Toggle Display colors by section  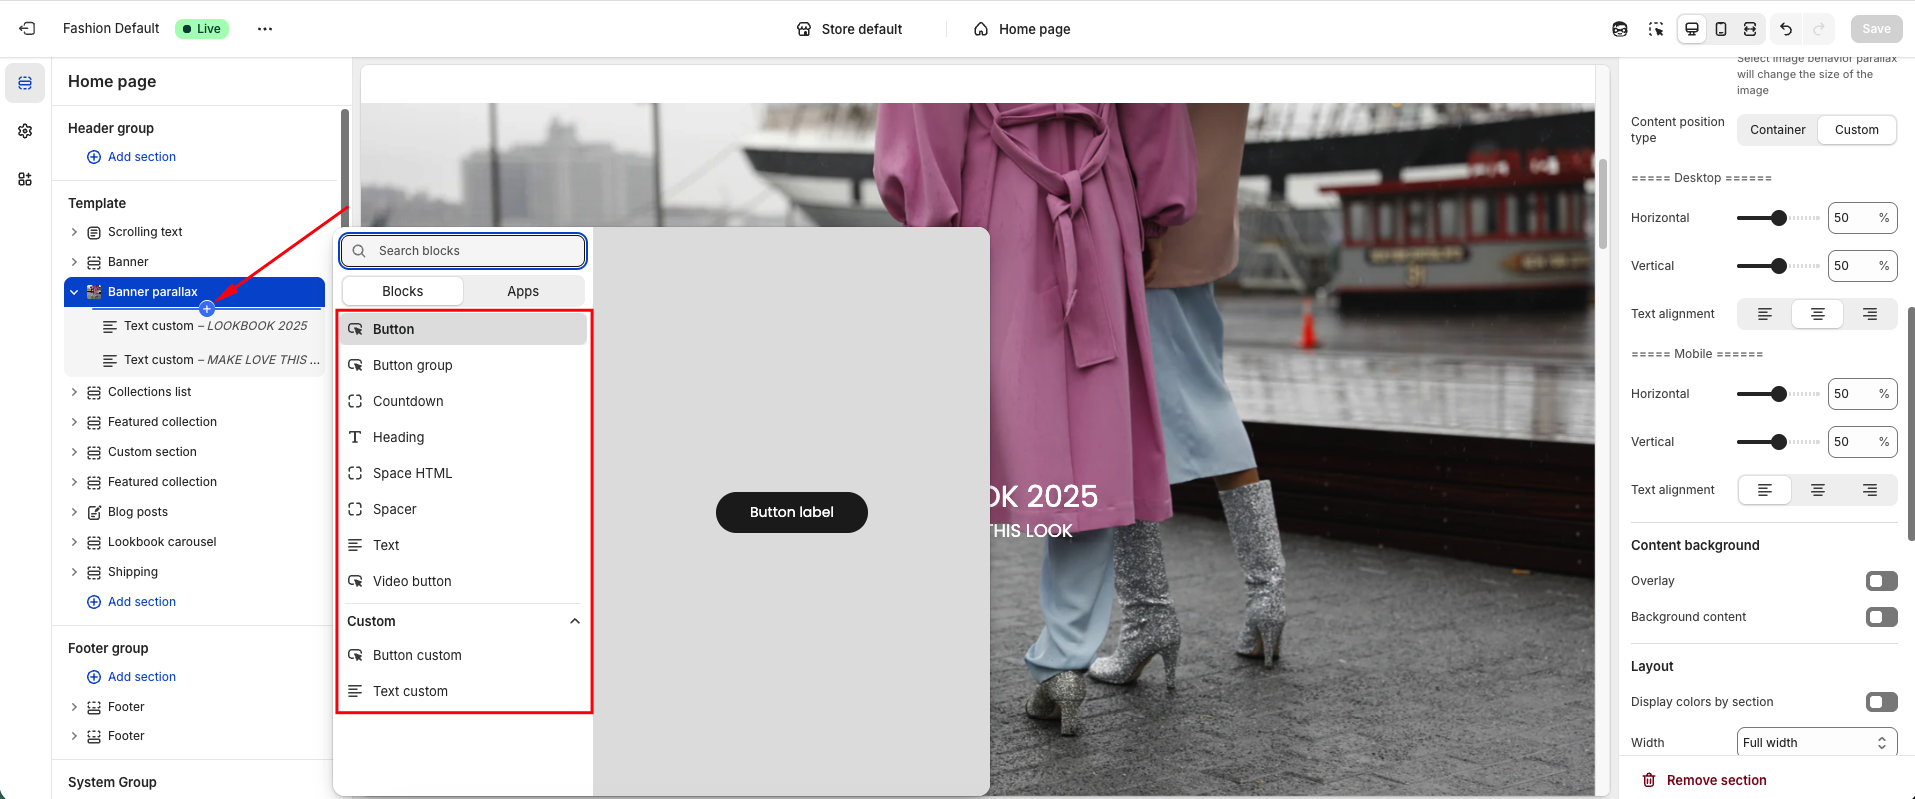coord(1881,702)
